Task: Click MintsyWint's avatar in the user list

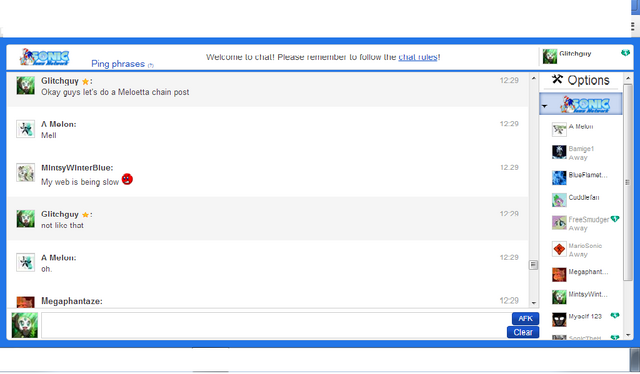Action: tap(559, 297)
